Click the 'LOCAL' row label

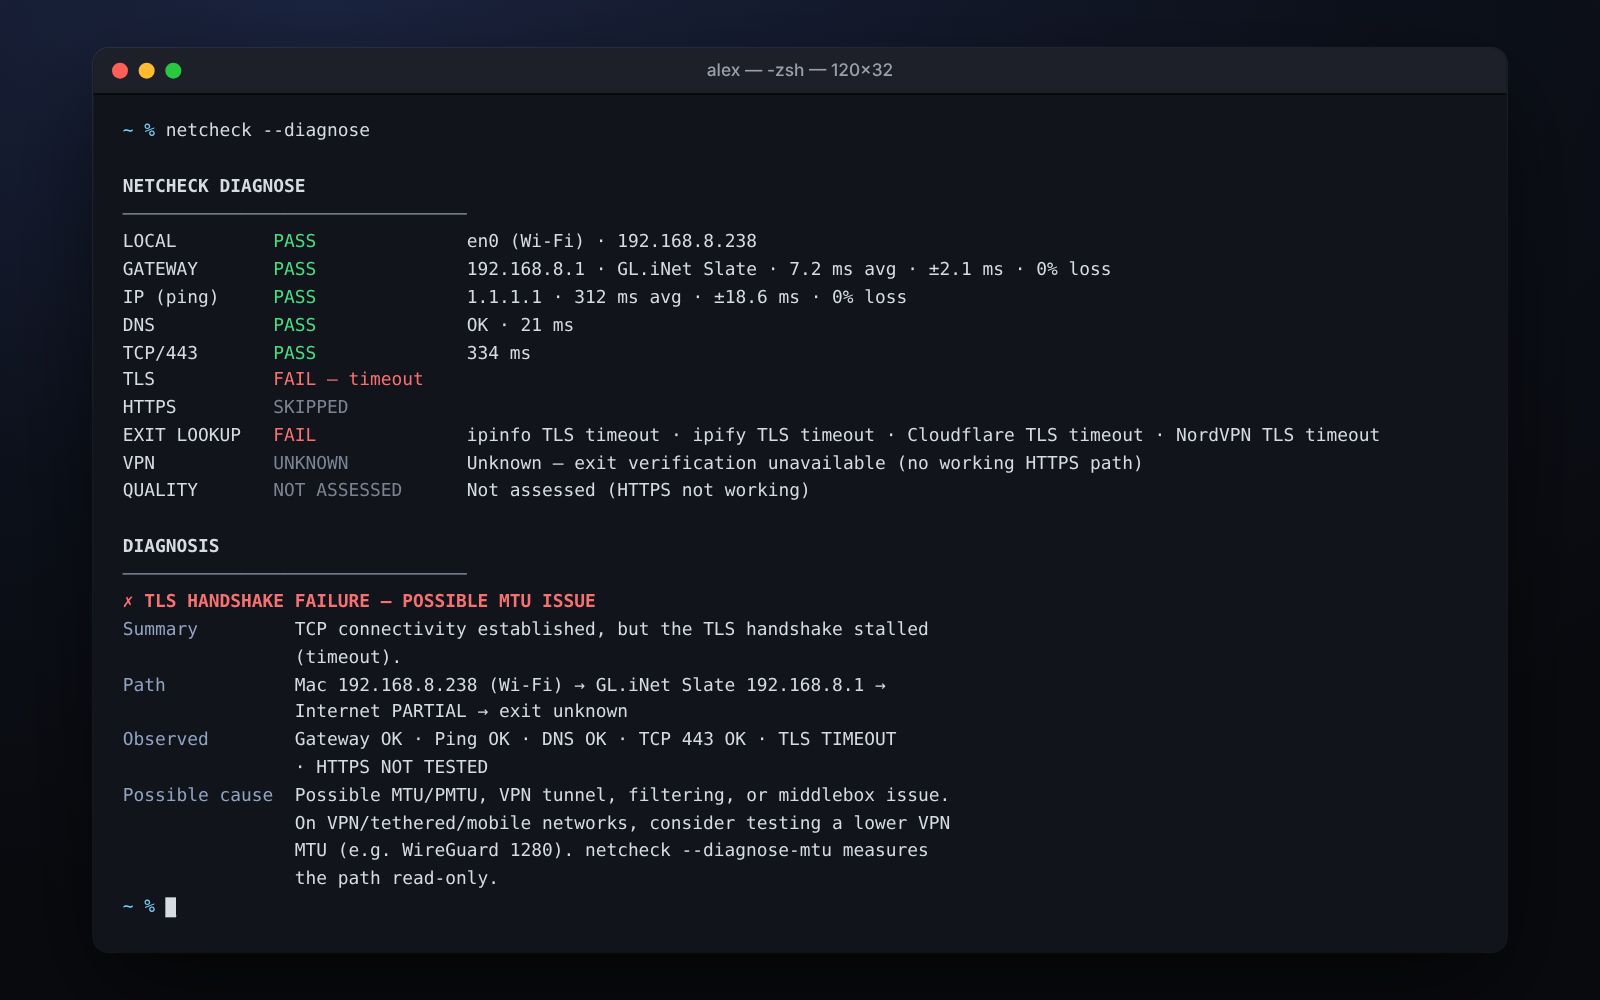(x=149, y=241)
